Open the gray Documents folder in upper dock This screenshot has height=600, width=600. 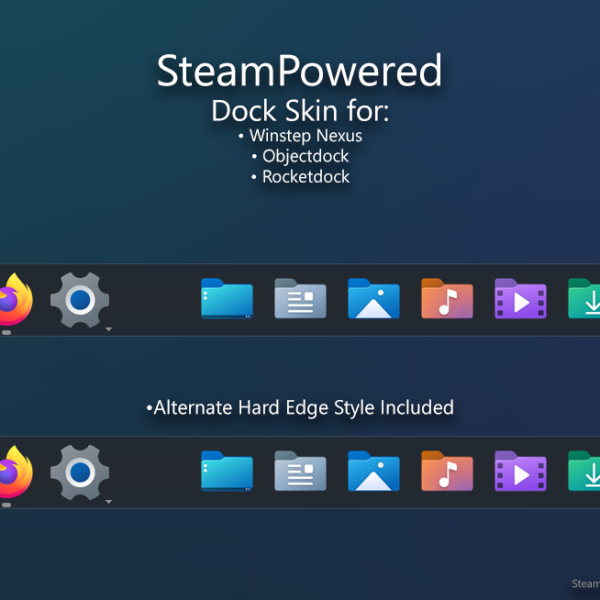coord(300,299)
